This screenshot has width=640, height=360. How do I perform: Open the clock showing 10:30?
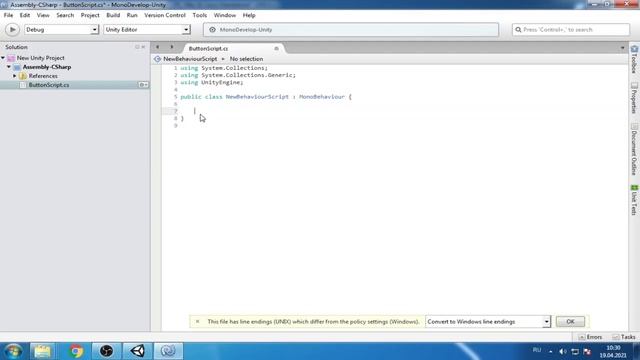click(613, 351)
